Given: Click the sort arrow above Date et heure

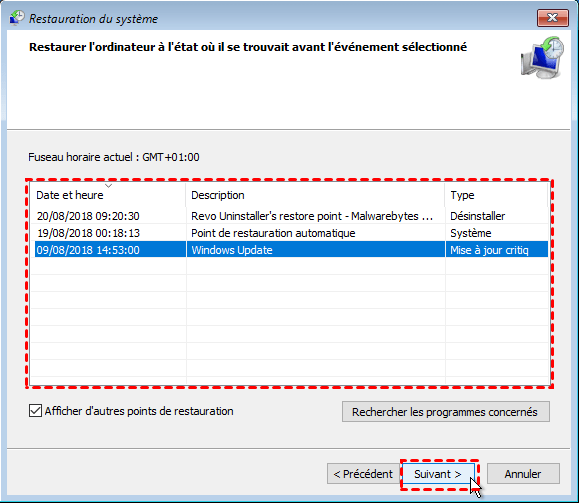Looking at the screenshot, I should coord(108,185).
